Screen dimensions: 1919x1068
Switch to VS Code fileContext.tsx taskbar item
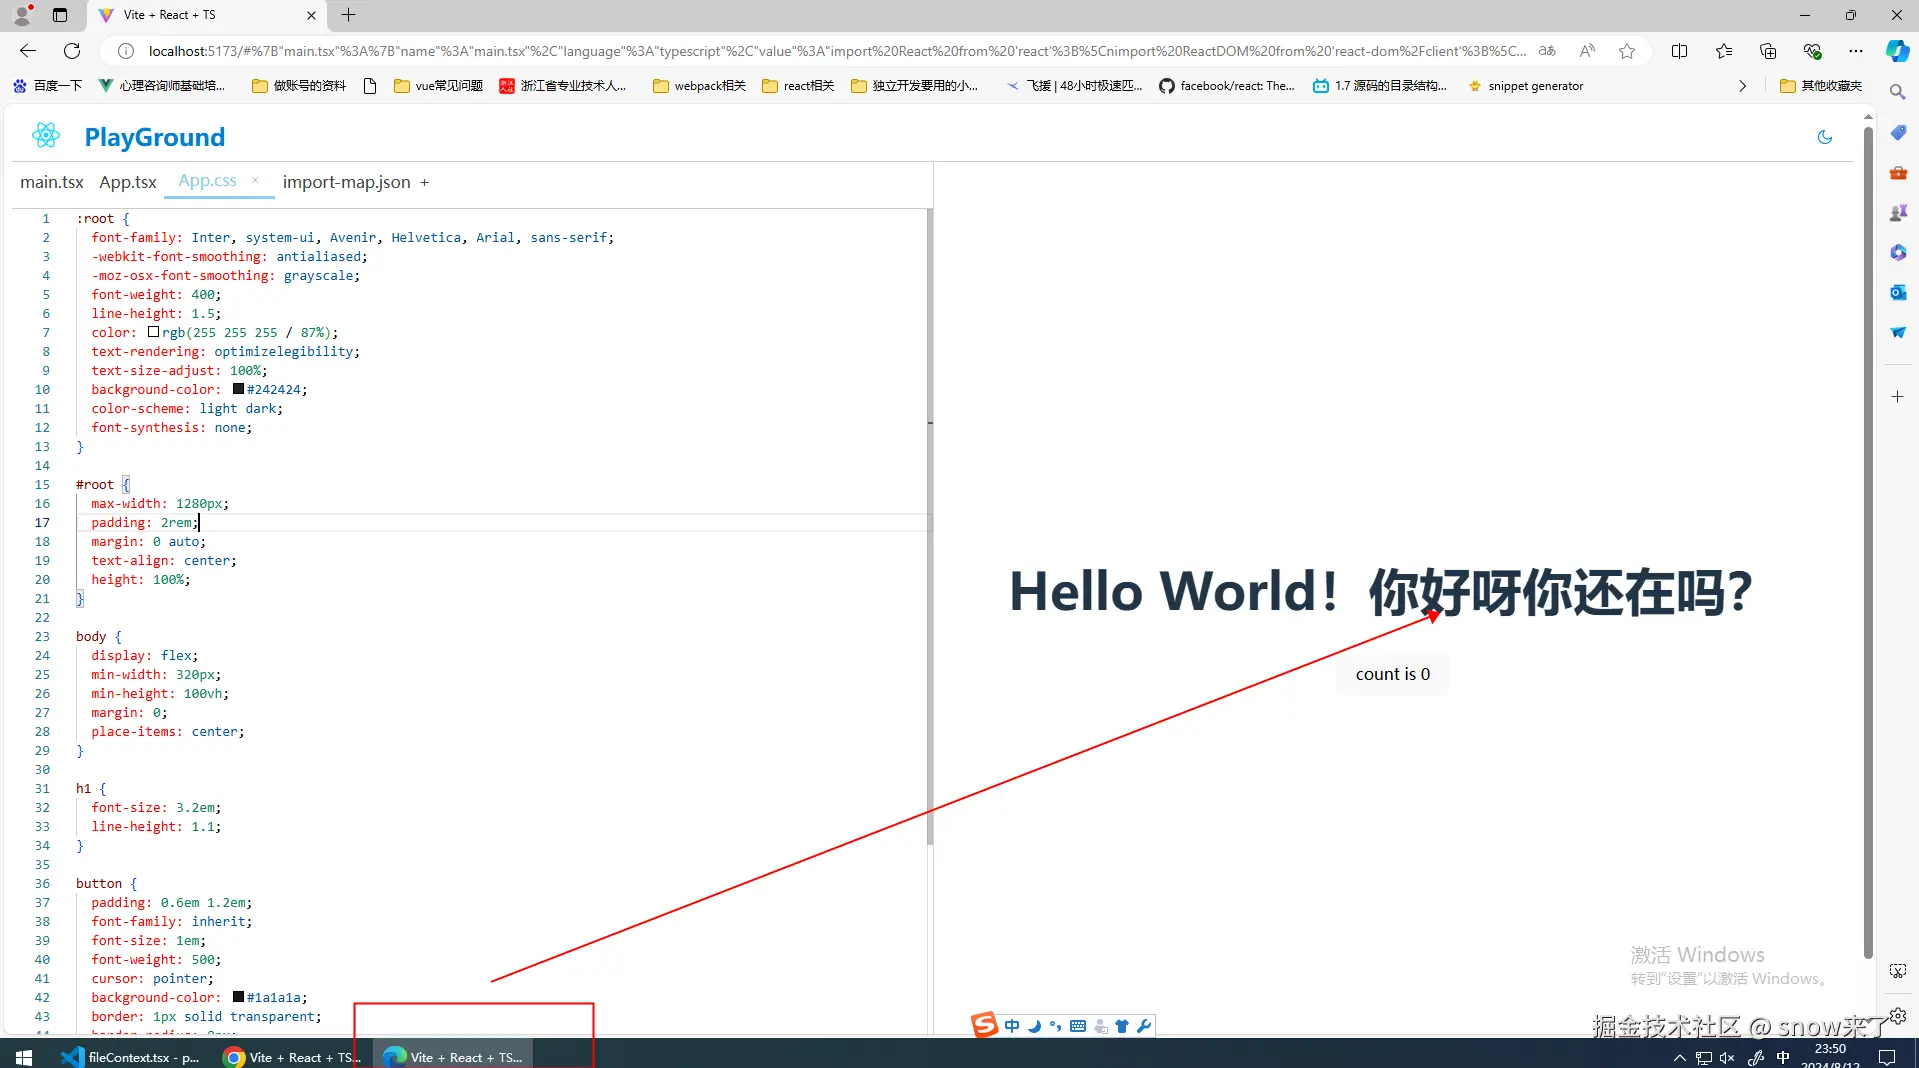[x=130, y=1057]
